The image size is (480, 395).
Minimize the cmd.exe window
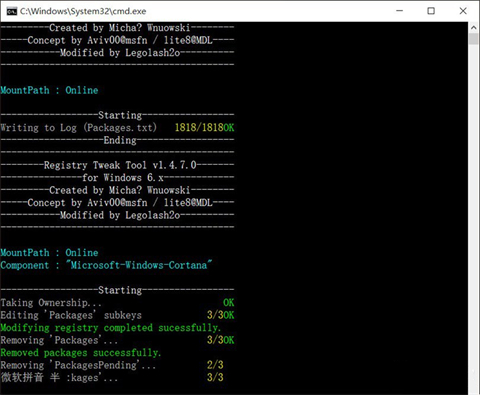[x=399, y=11]
